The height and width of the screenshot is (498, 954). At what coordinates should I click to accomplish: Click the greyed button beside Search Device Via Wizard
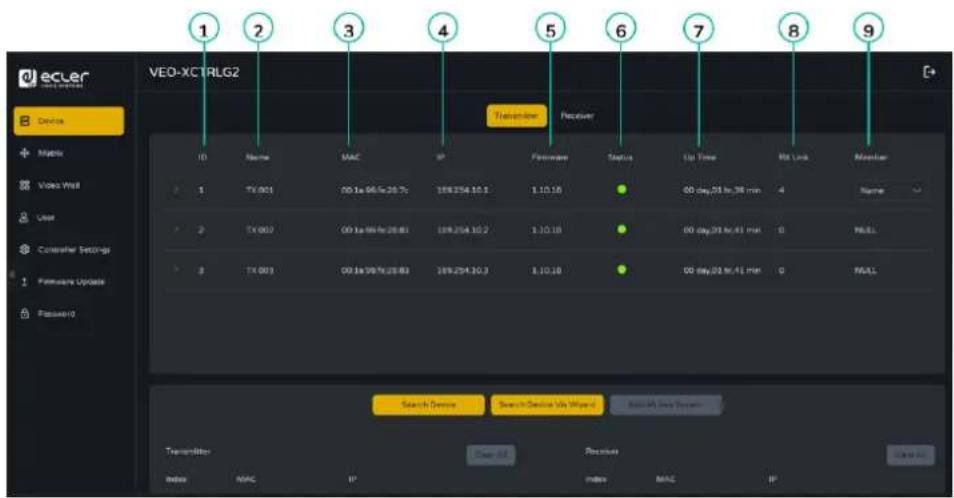[x=666, y=405]
